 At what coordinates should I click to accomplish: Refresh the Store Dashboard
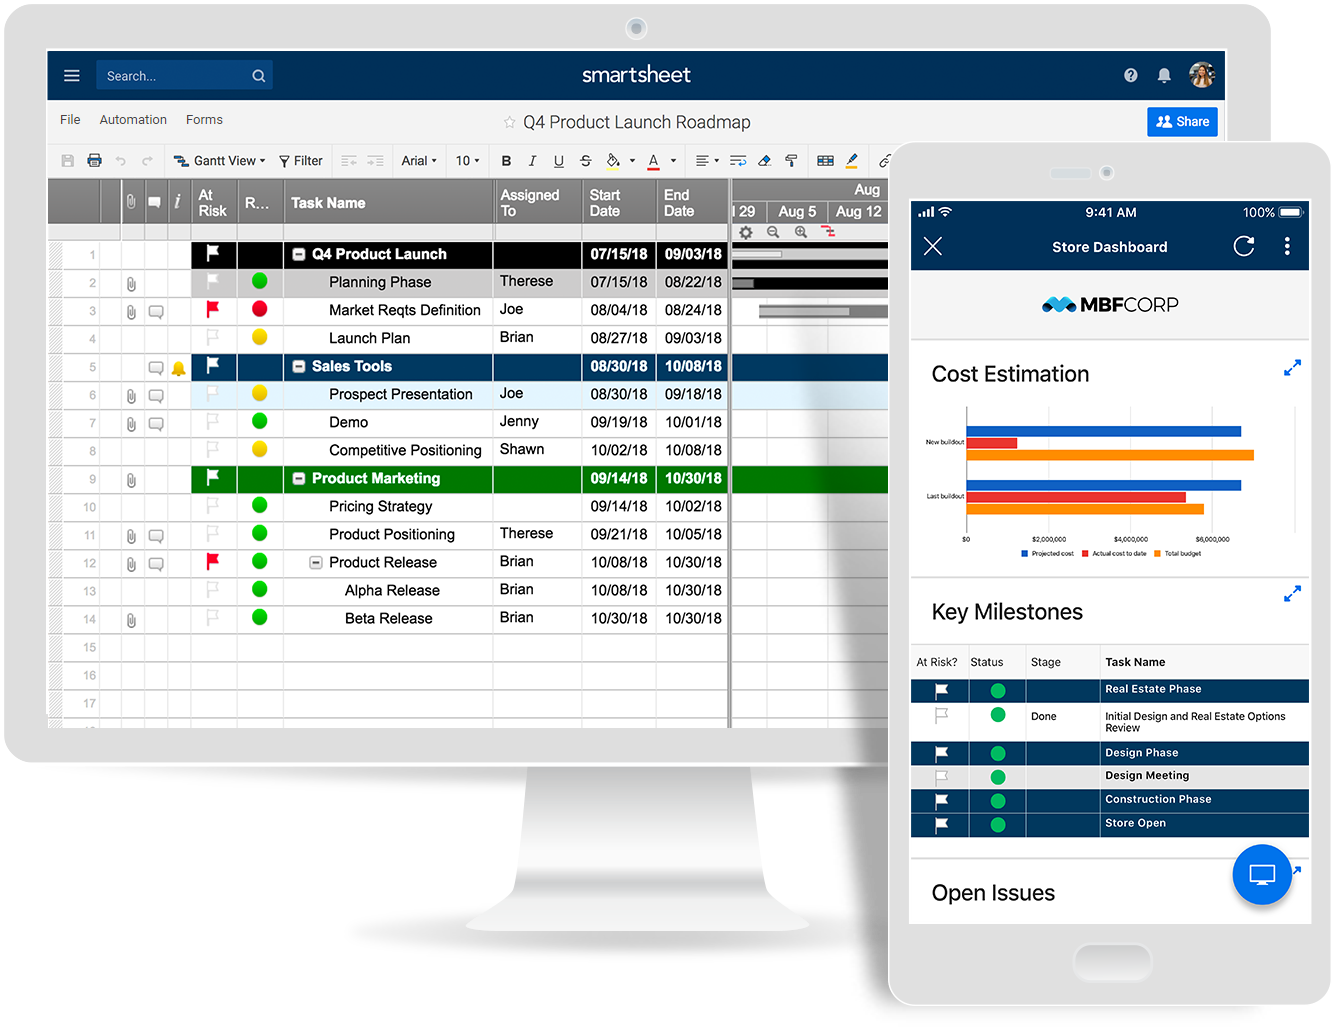click(1244, 246)
